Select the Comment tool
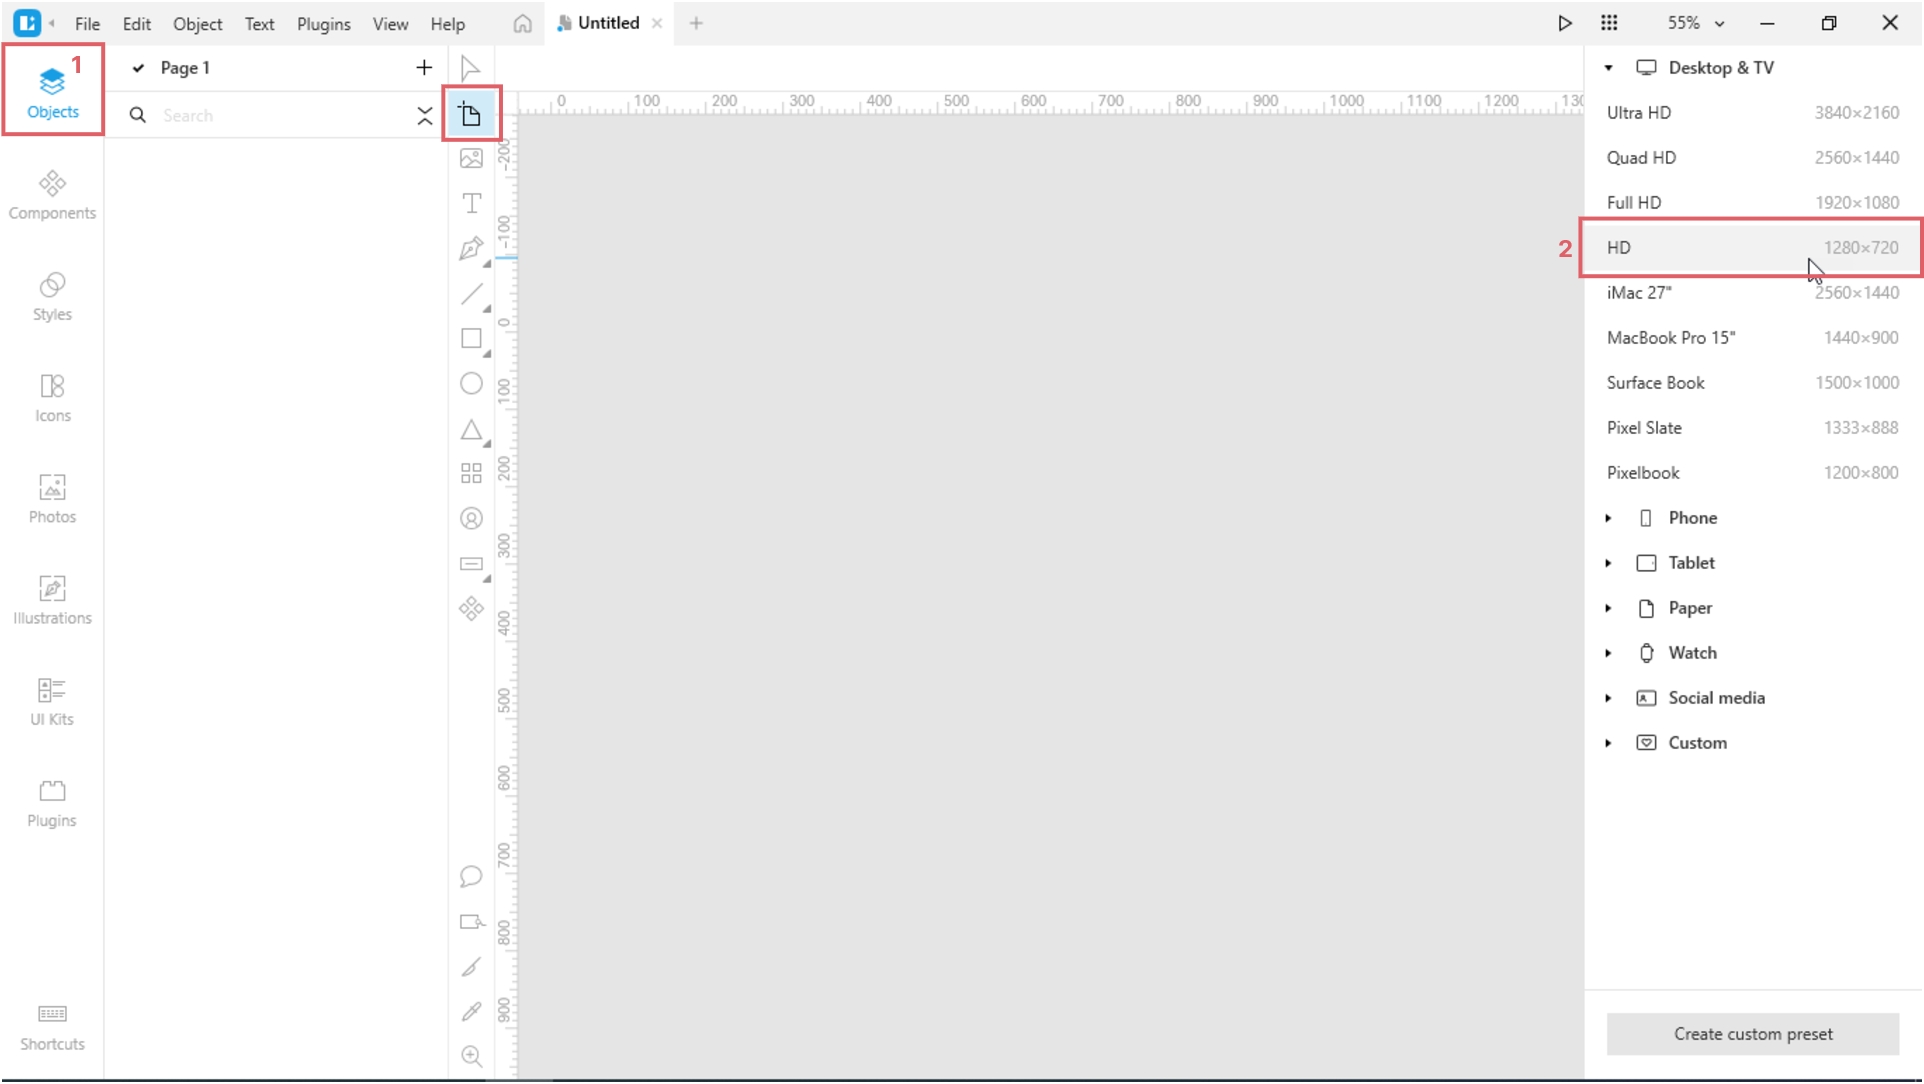Viewport: 1924px width, 1084px height. pos(471,877)
